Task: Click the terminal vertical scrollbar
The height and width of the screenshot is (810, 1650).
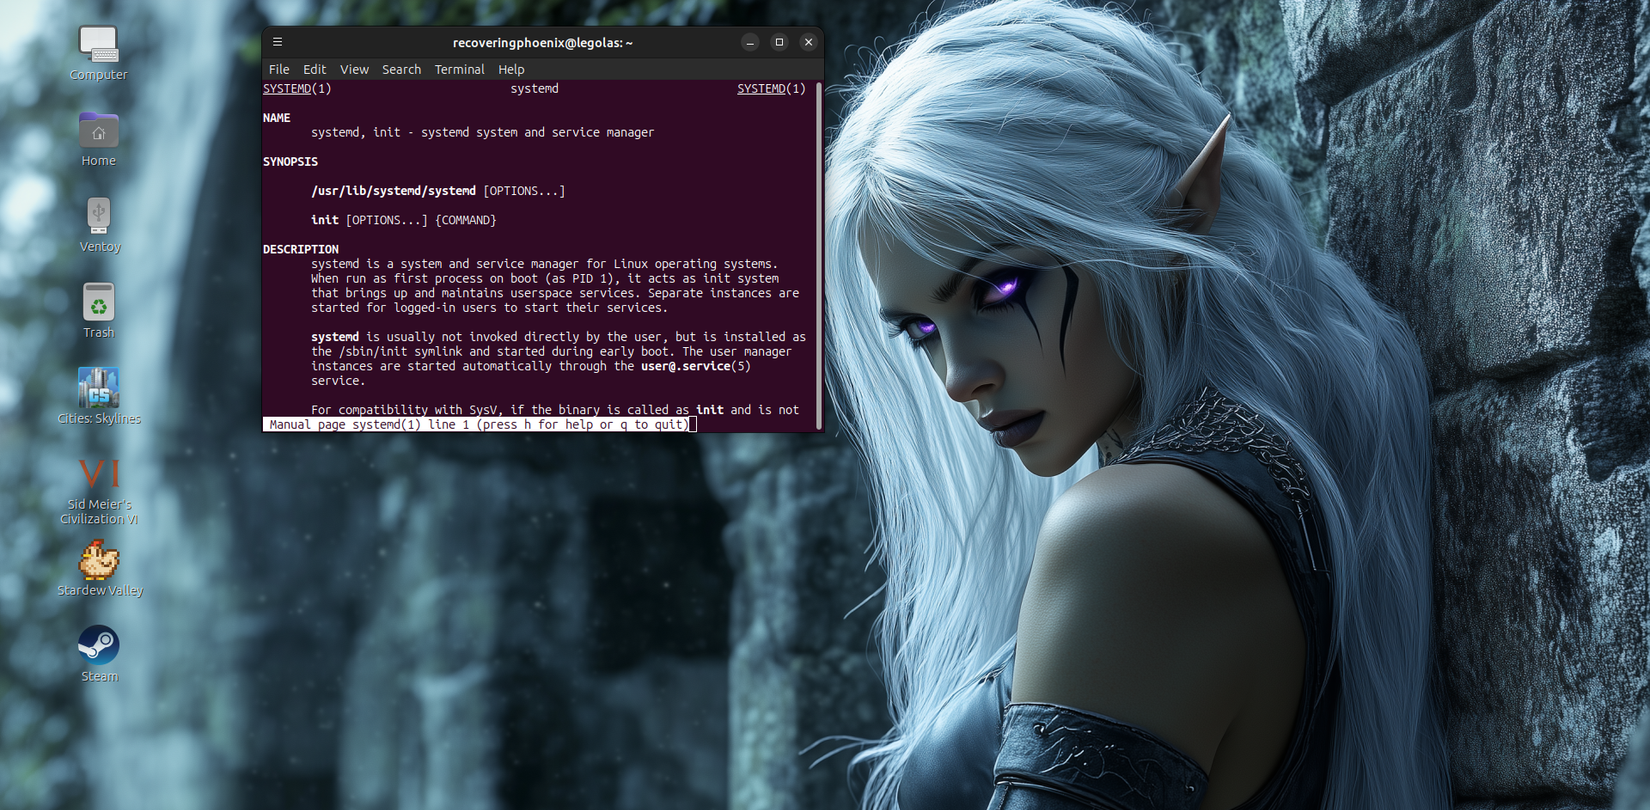Action: [819, 255]
